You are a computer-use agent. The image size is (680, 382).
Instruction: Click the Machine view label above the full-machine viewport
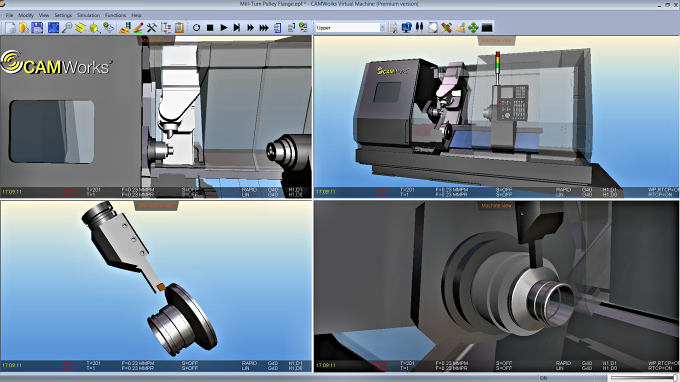[497, 40]
